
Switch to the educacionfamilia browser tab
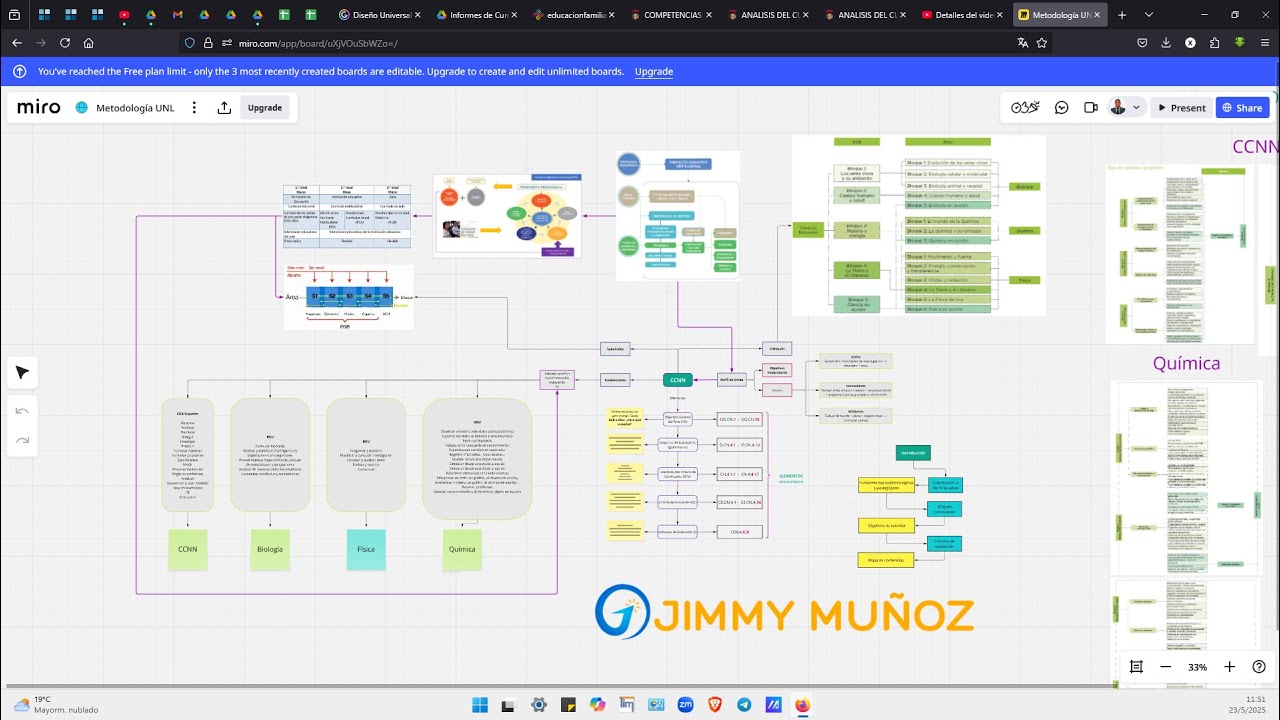(576, 15)
